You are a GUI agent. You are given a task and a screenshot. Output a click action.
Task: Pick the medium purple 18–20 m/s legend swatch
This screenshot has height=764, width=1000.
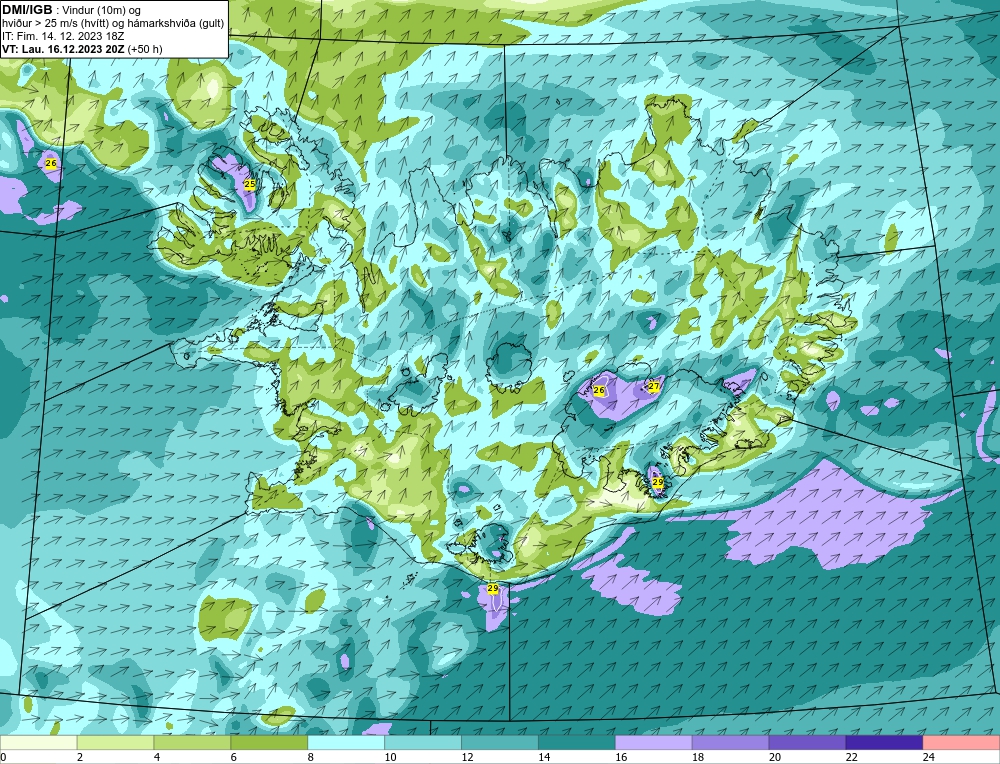coord(730,743)
